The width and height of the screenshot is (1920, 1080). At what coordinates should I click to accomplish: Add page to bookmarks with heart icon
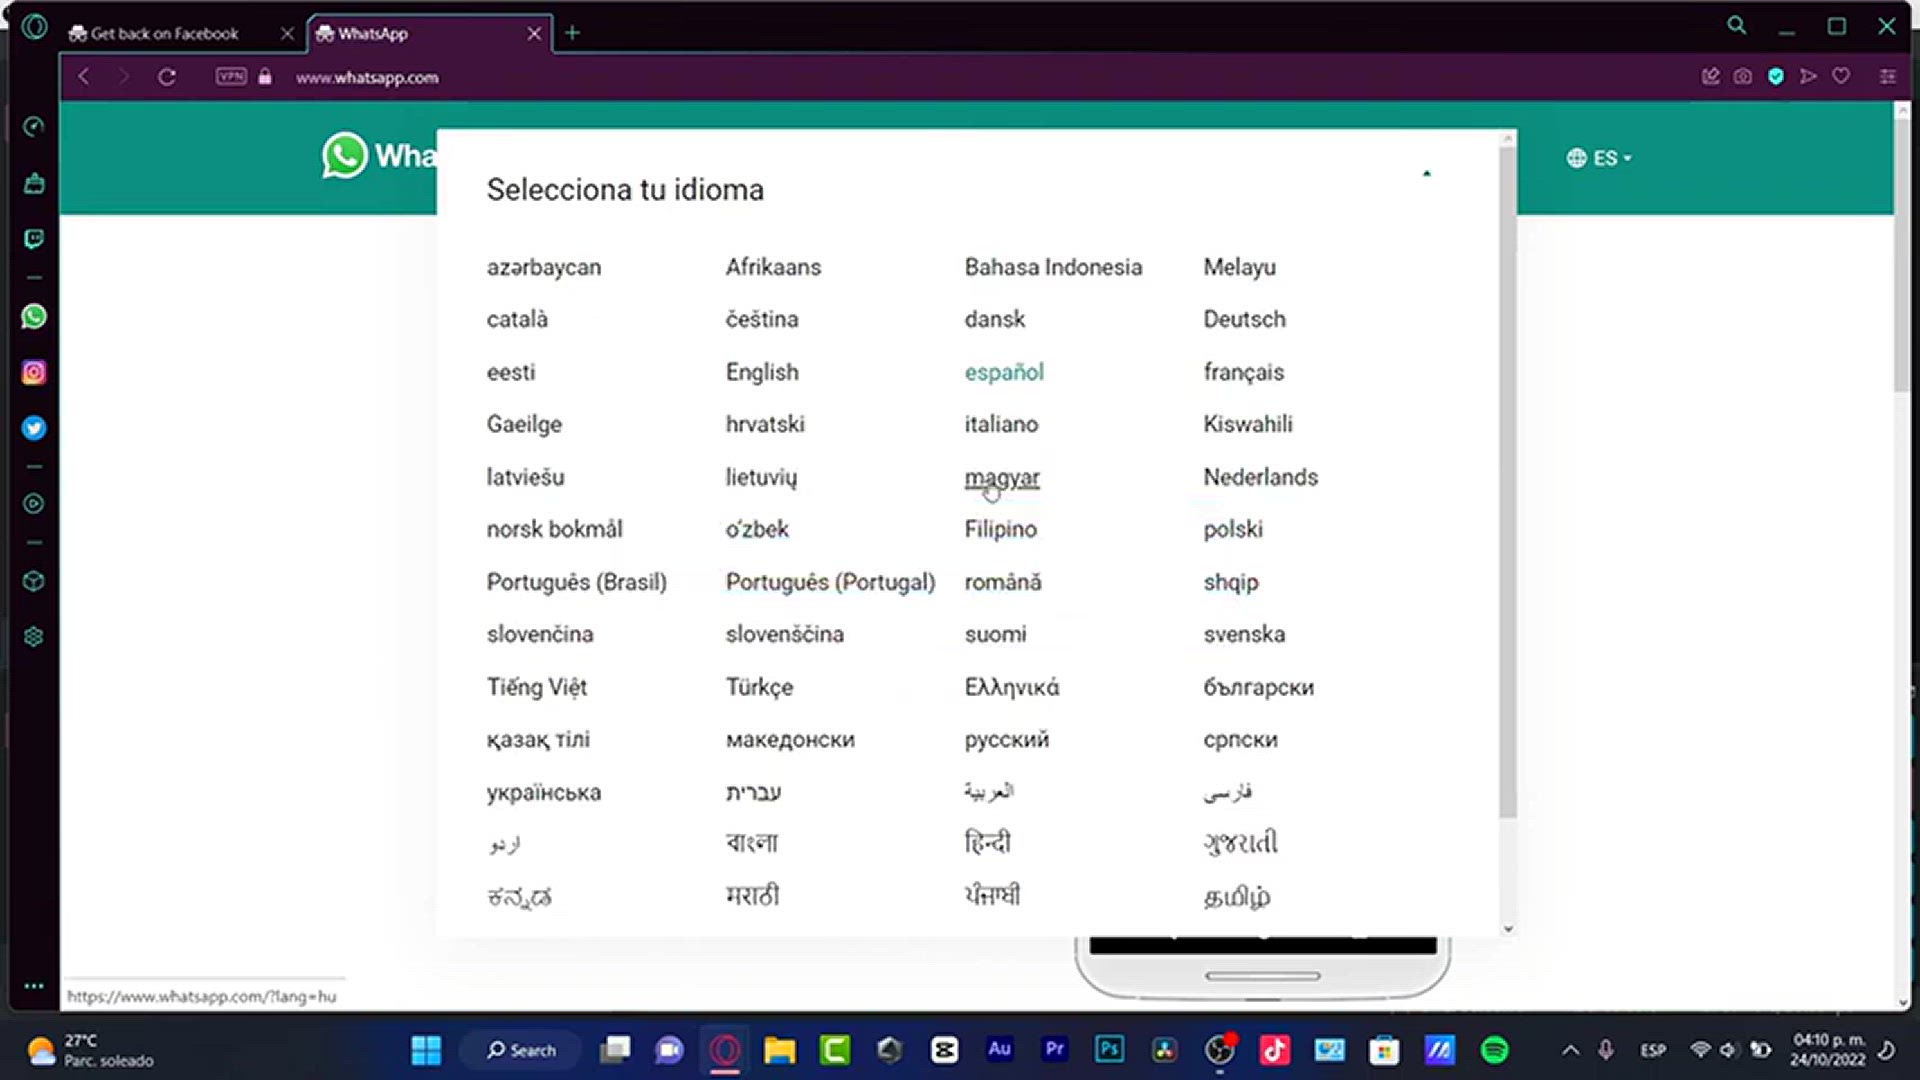pos(1841,76)
